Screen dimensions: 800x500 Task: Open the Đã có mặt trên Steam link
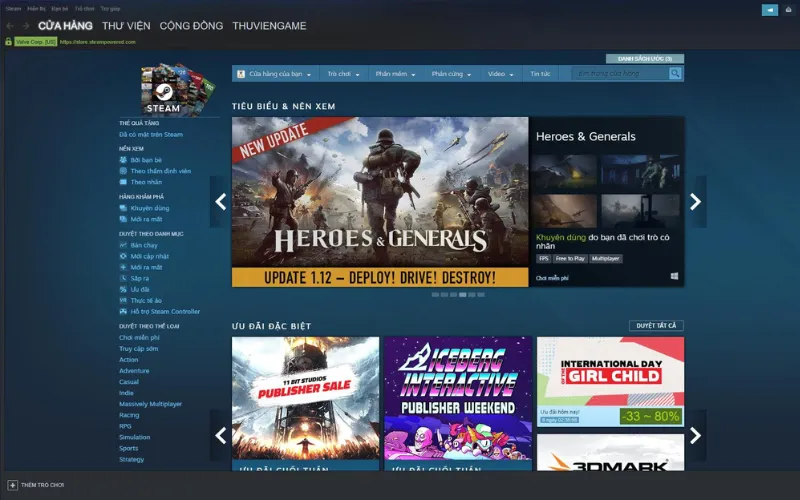pos(151,135)
